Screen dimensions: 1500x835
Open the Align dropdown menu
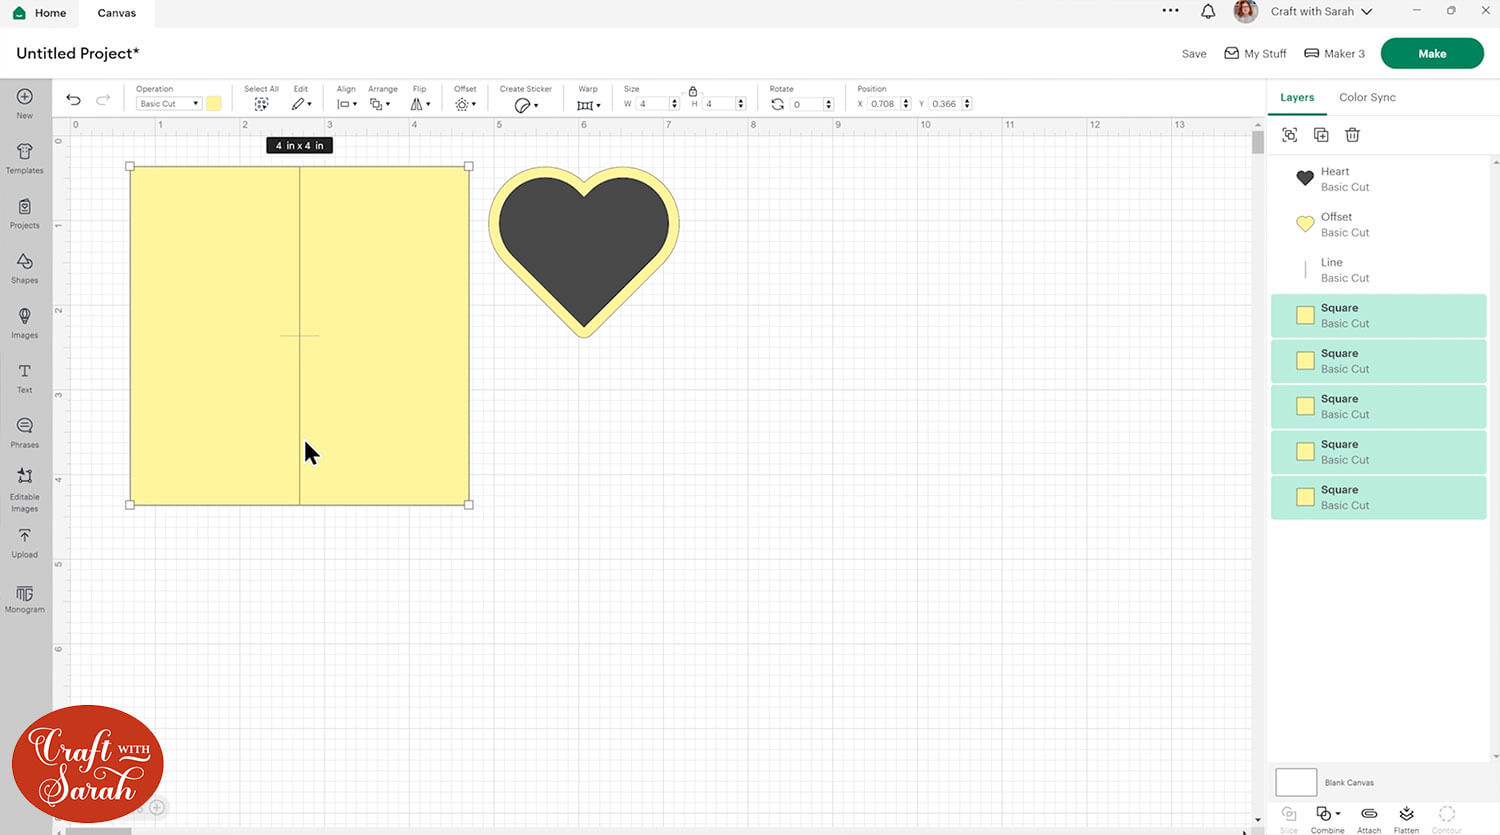(x=346, y=104)
